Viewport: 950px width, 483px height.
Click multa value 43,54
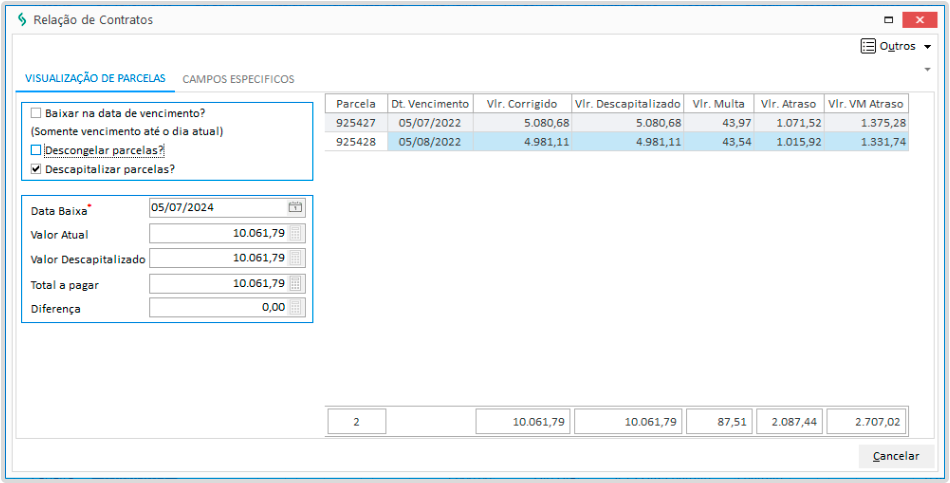pyautogui.click(x=719, y=142)
